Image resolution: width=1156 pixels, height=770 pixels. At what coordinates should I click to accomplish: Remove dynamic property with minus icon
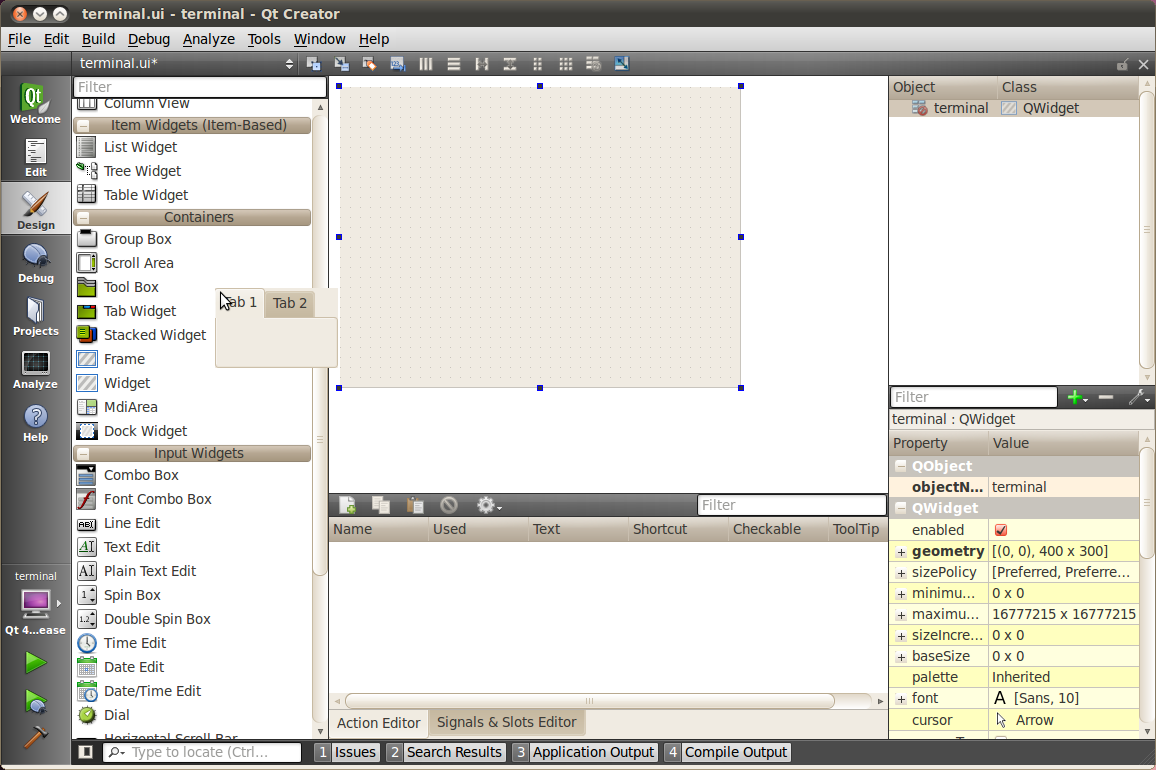click(x=1106, y=398)
